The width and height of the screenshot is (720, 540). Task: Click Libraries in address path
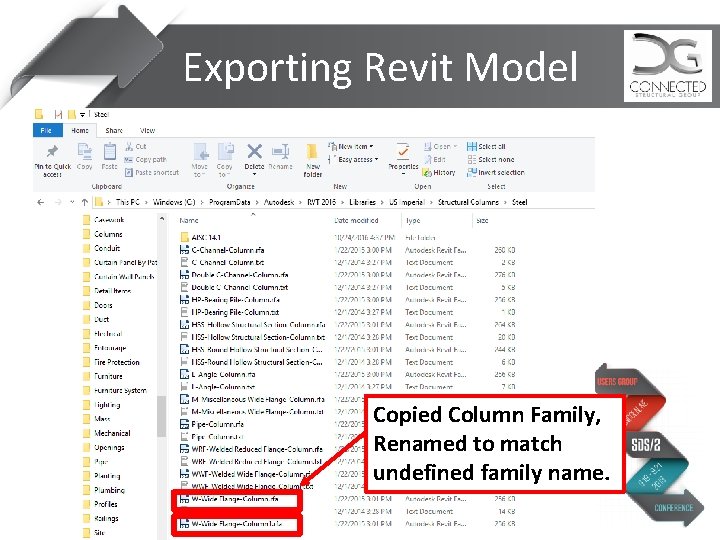click(362, 202)
